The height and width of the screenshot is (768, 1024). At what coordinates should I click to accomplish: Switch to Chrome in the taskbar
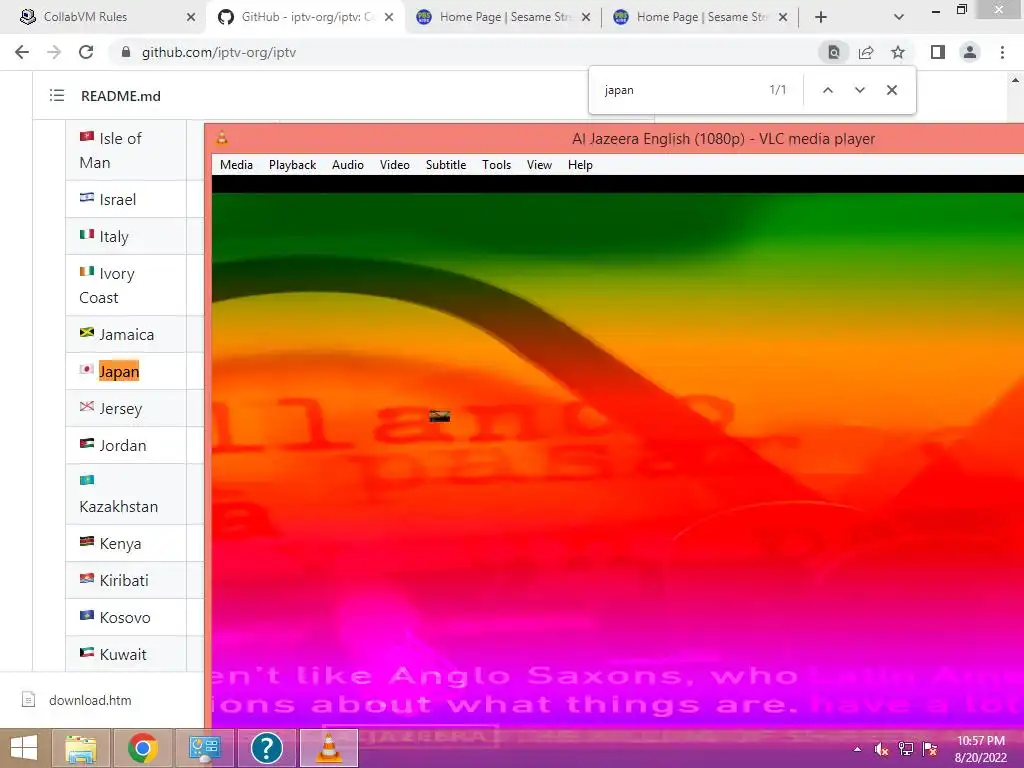click(x=142, y=748)
